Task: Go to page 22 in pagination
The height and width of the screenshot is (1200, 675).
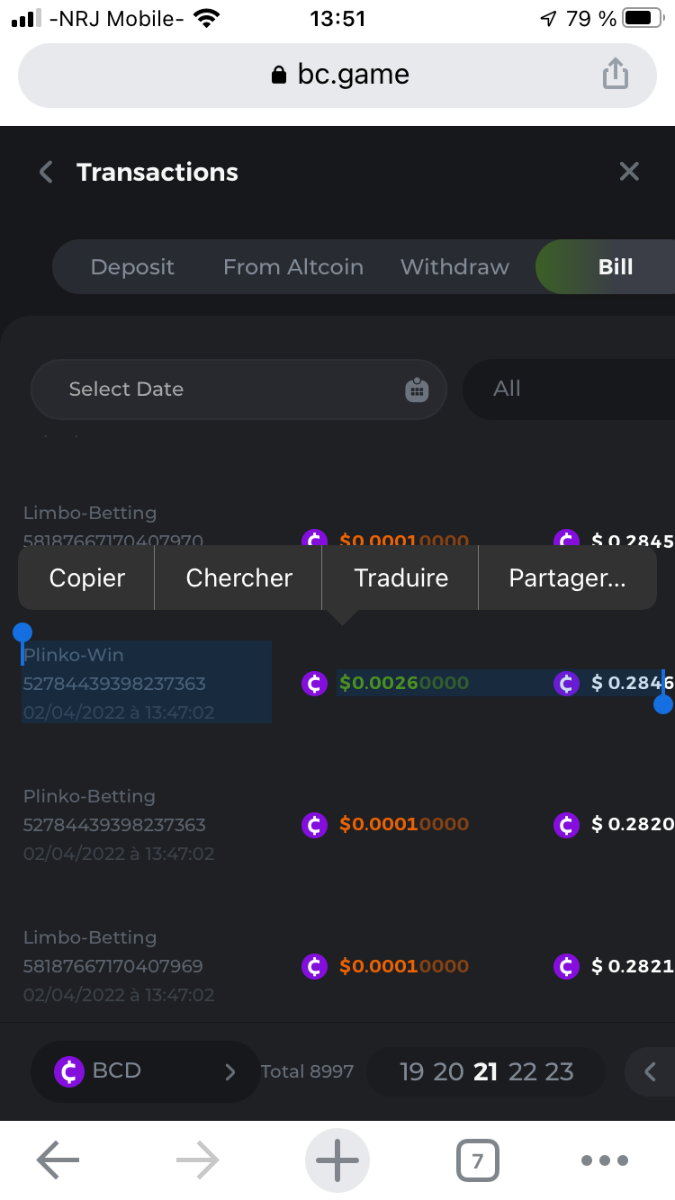Action: (x=523, y=1072)
